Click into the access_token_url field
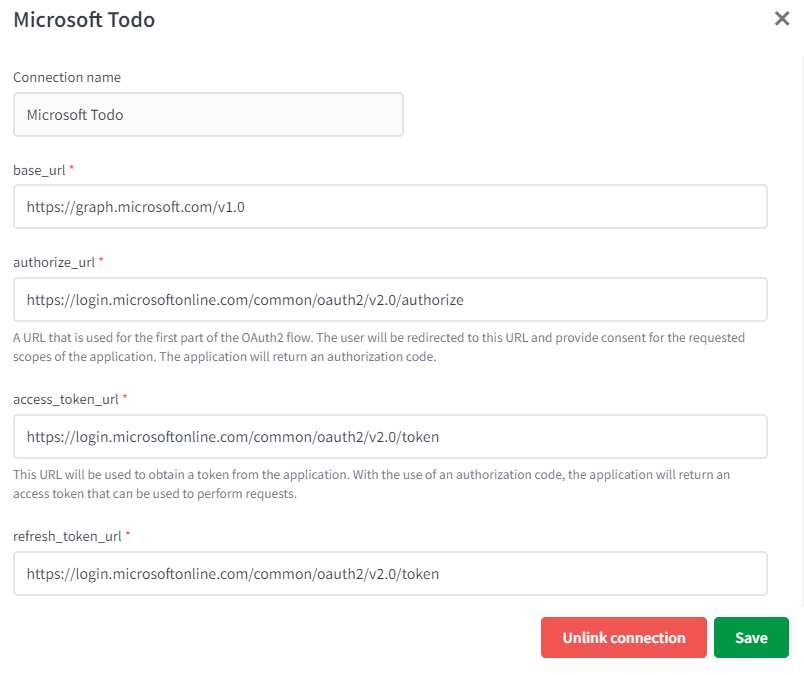 (x=390, y=437)
